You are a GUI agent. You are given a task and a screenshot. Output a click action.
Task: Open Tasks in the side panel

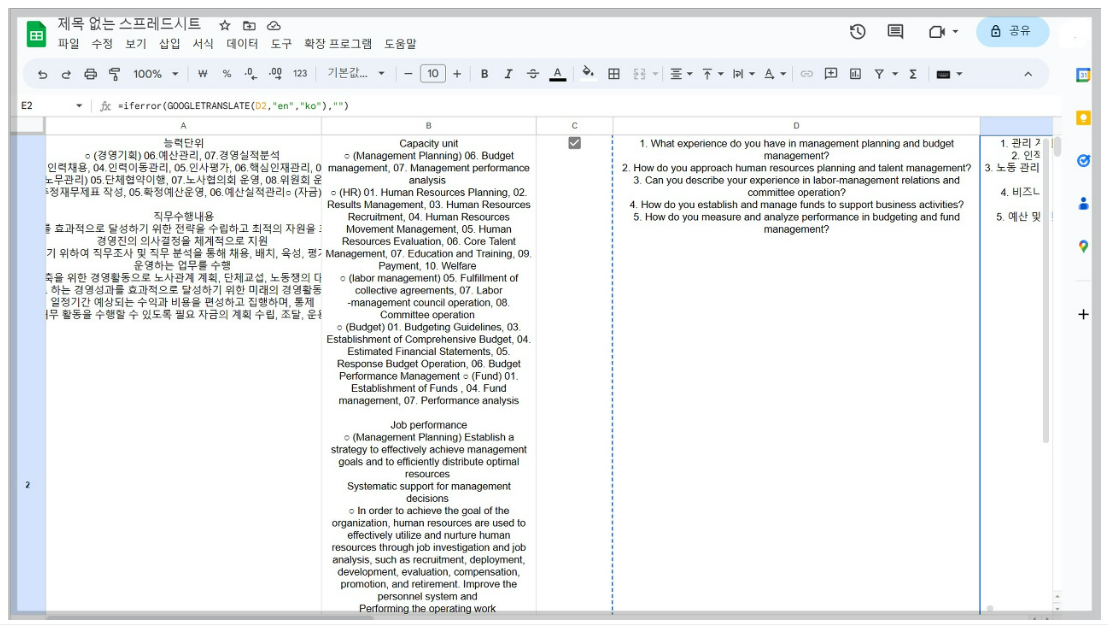click(1083, 161)
